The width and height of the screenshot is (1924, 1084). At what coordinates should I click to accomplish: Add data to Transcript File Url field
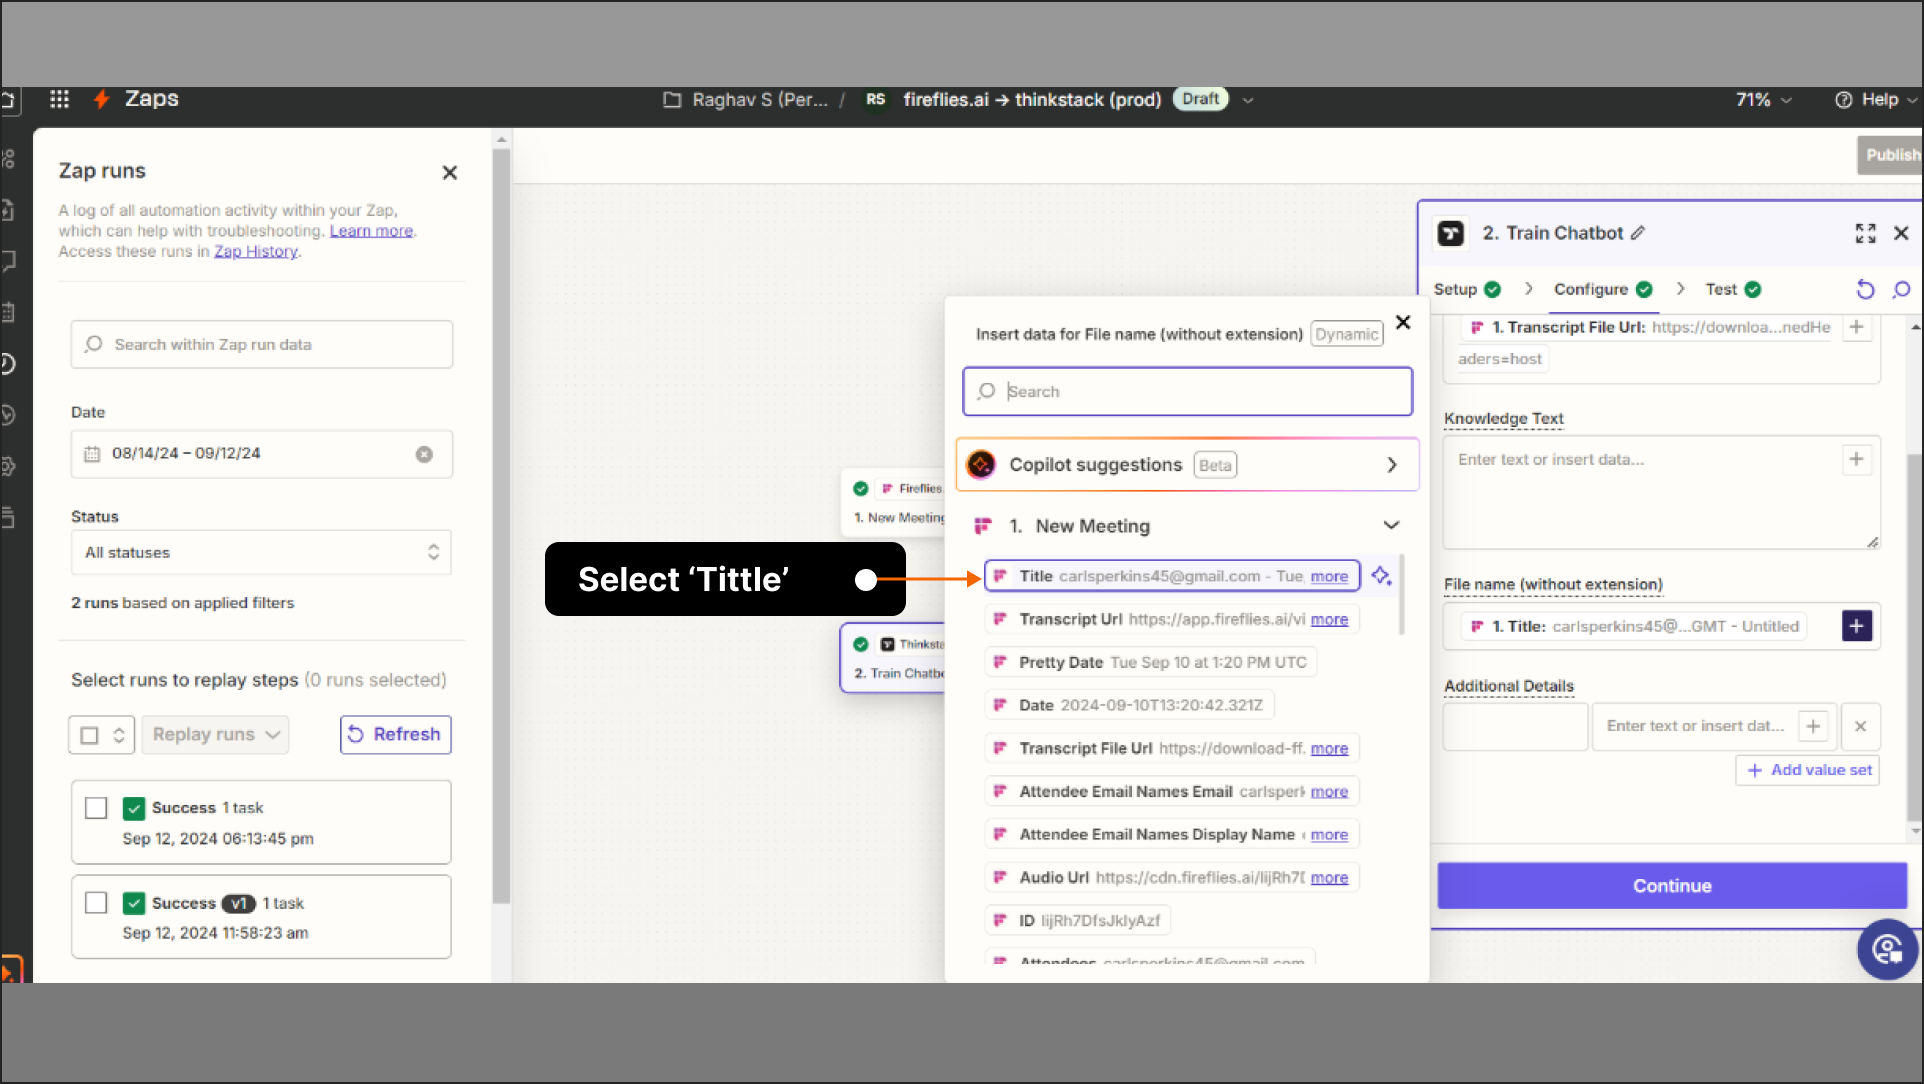tap(1856, 327)
